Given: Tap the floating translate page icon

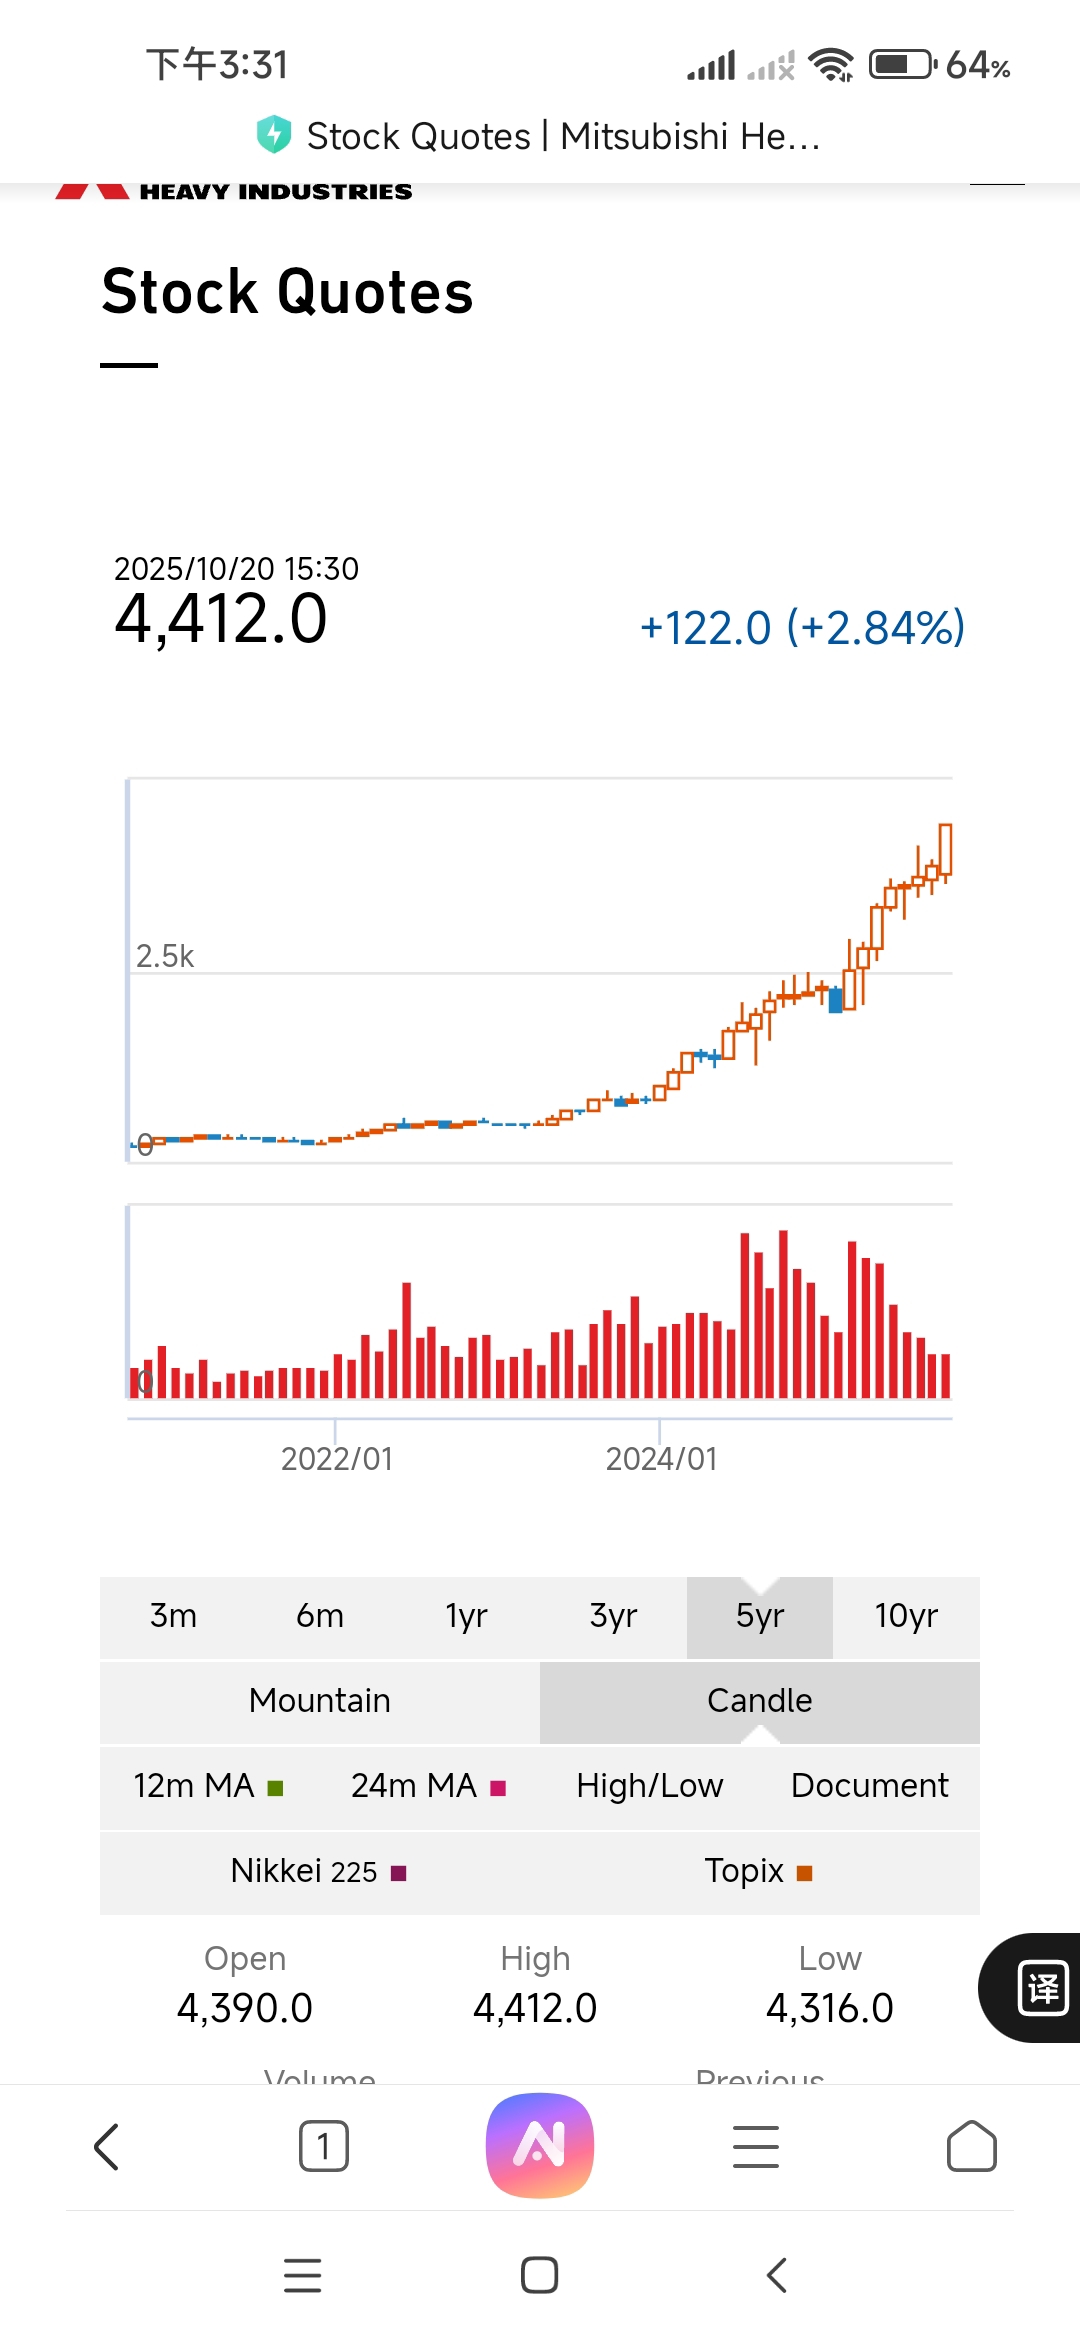Looking at the screenshot, I should tap(1041, 1988).
